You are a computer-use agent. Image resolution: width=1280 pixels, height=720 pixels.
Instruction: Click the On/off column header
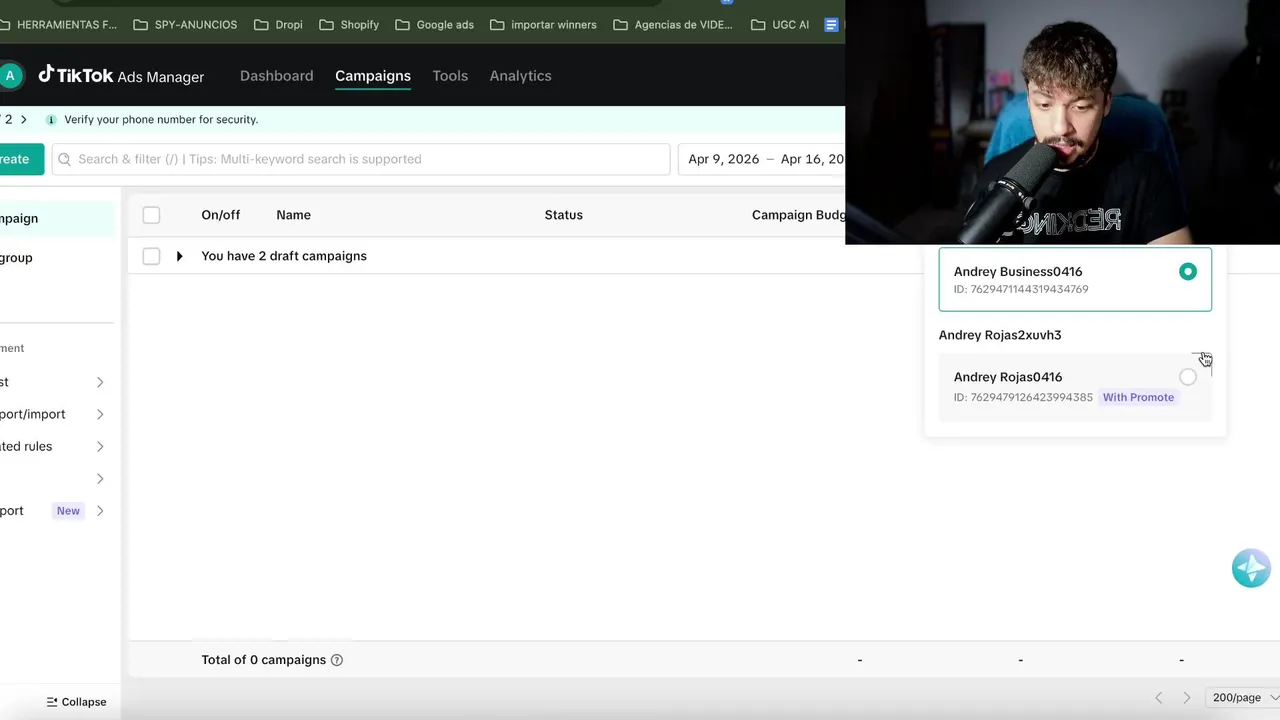[220, 215]
